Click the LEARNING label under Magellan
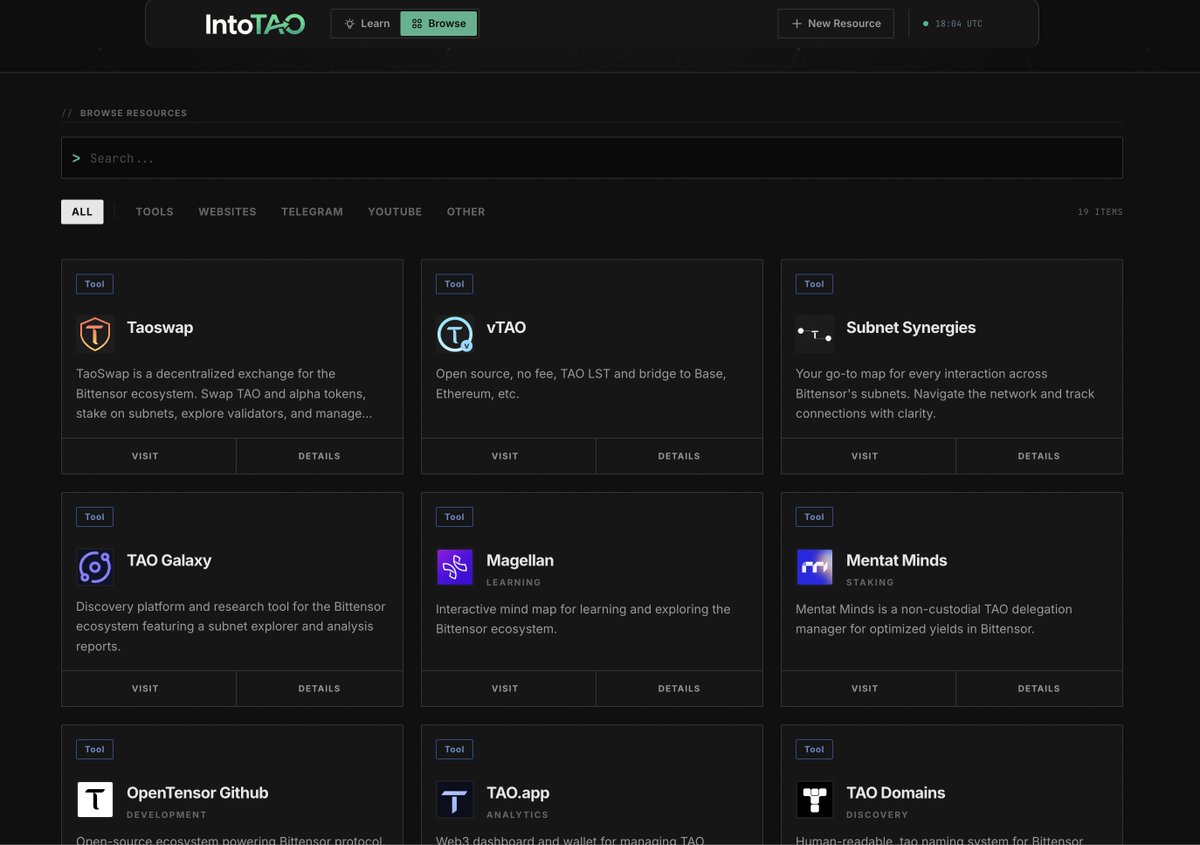1200x845 pixels. 514,582
